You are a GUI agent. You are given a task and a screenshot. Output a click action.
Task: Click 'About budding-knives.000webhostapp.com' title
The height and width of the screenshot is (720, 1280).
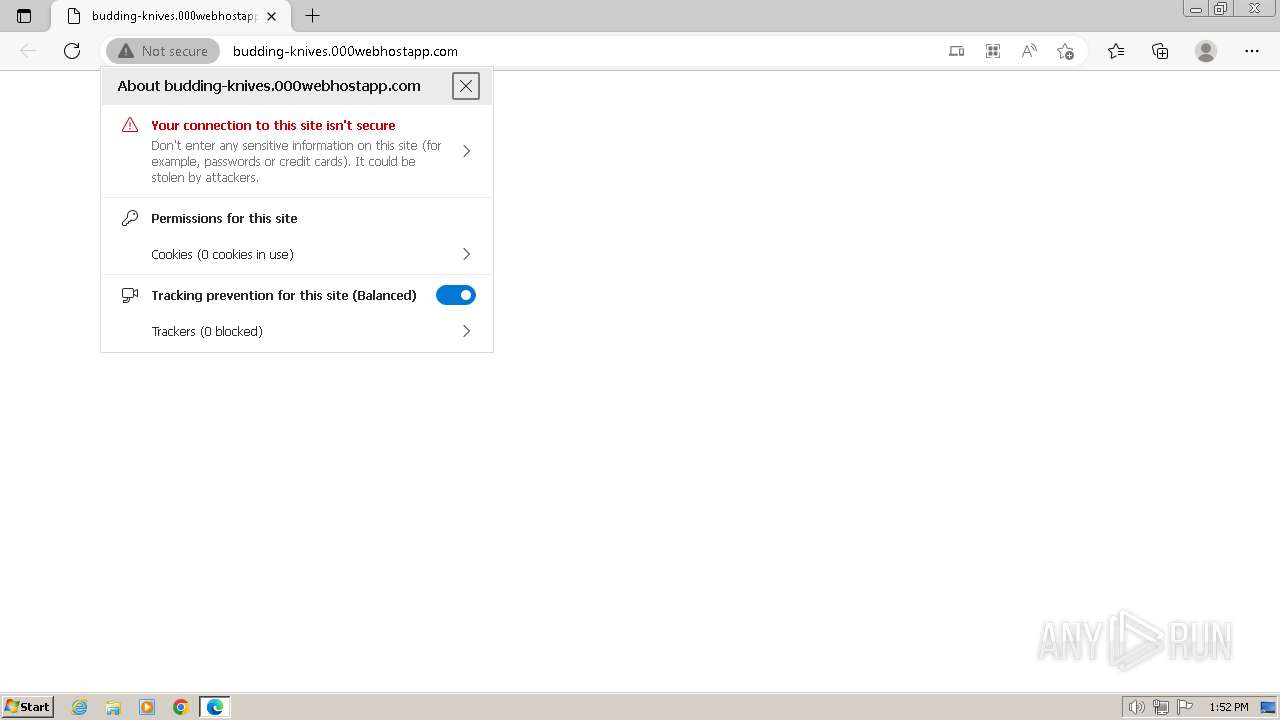[269, 86]
